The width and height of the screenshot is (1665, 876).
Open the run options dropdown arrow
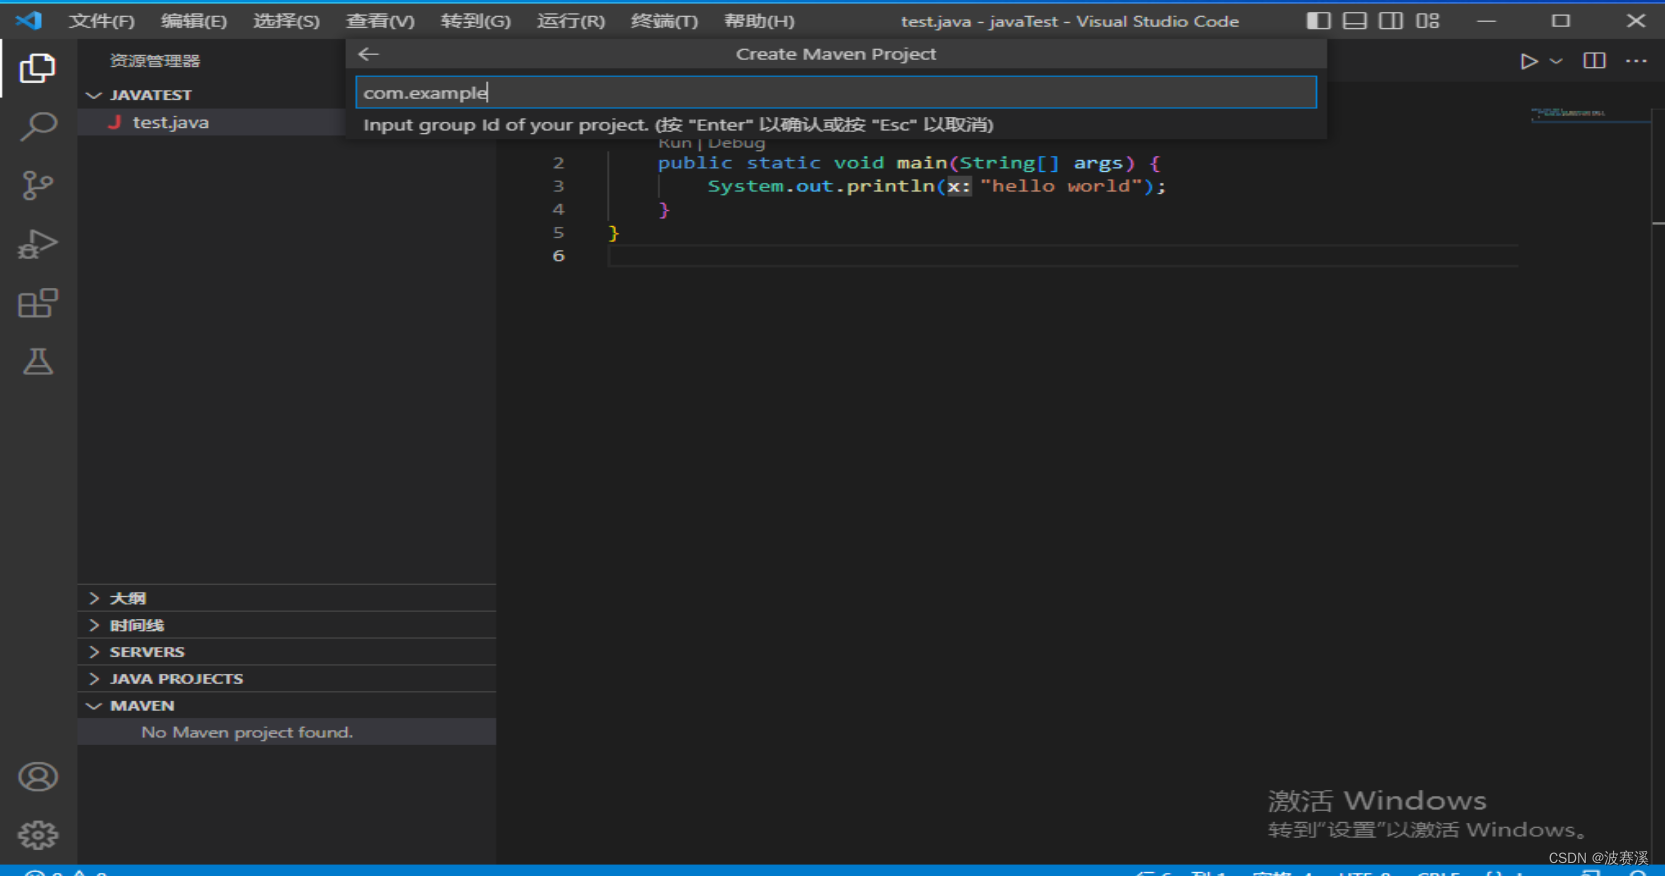1556,61
